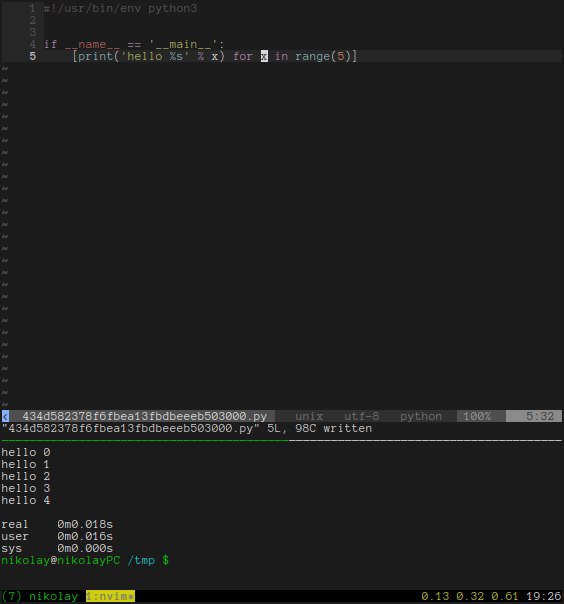Click the 'hello 1' output line
564x604 pixels.
point(26,464)
